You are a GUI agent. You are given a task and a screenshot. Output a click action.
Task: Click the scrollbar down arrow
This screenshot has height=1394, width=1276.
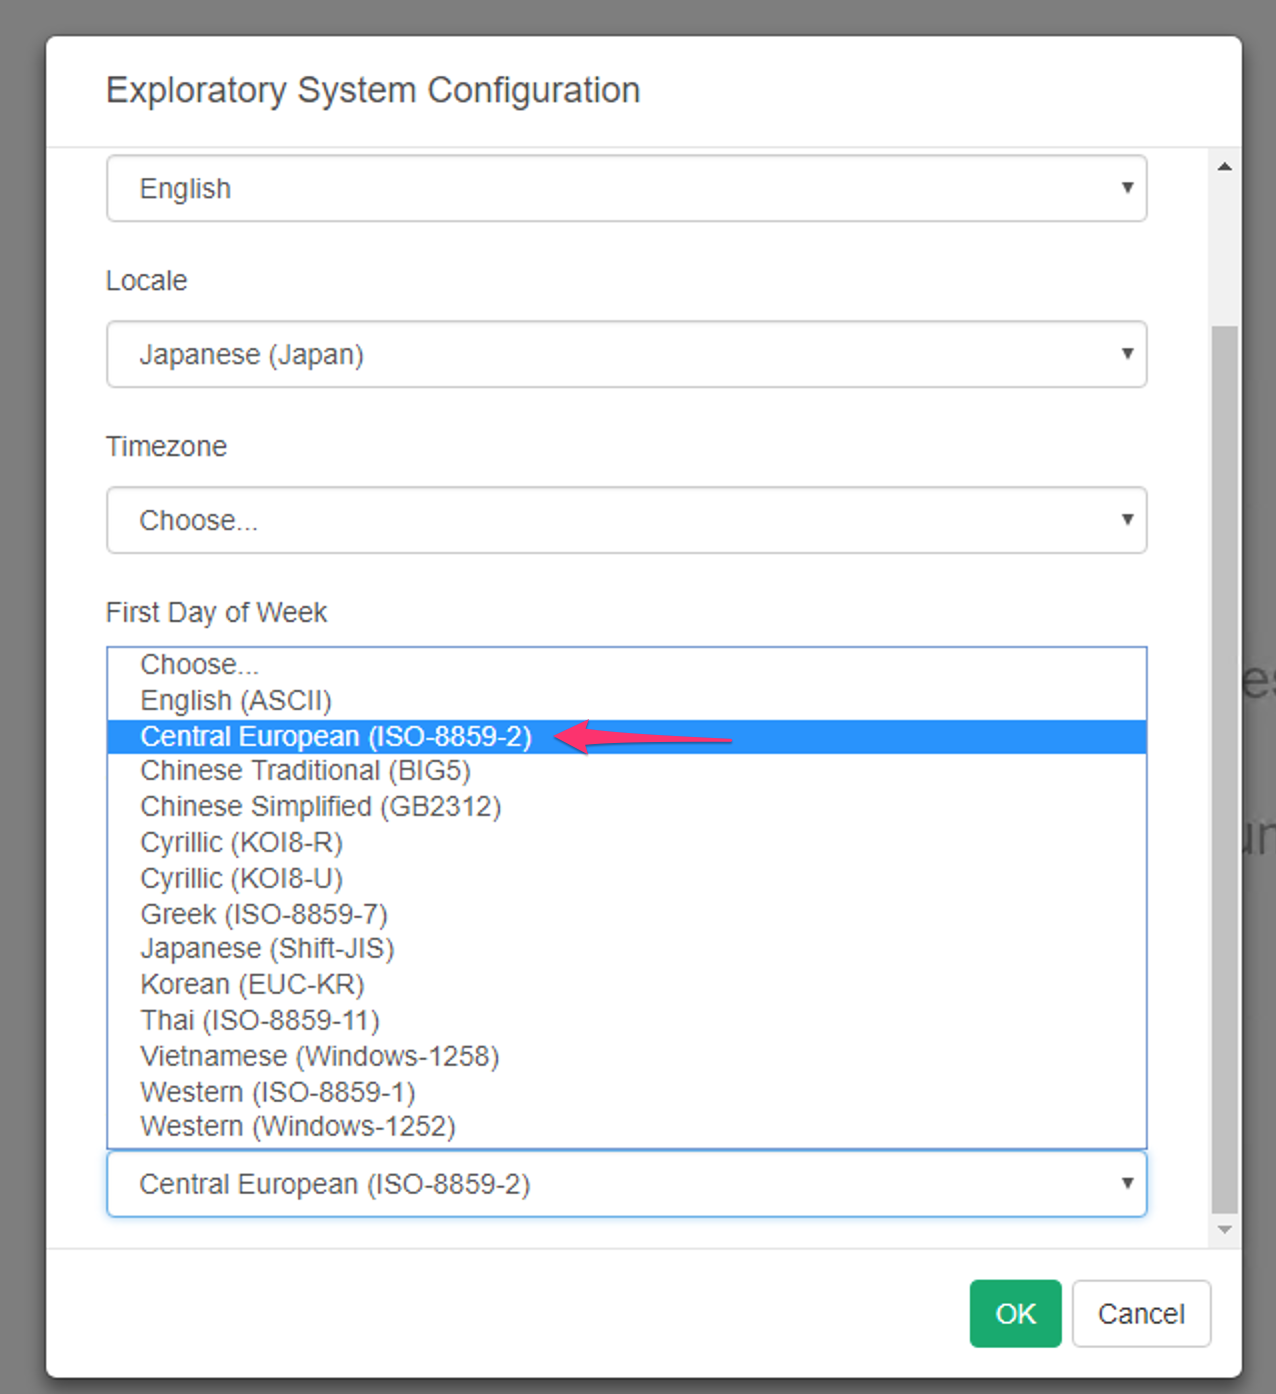pos(1224,1230)
